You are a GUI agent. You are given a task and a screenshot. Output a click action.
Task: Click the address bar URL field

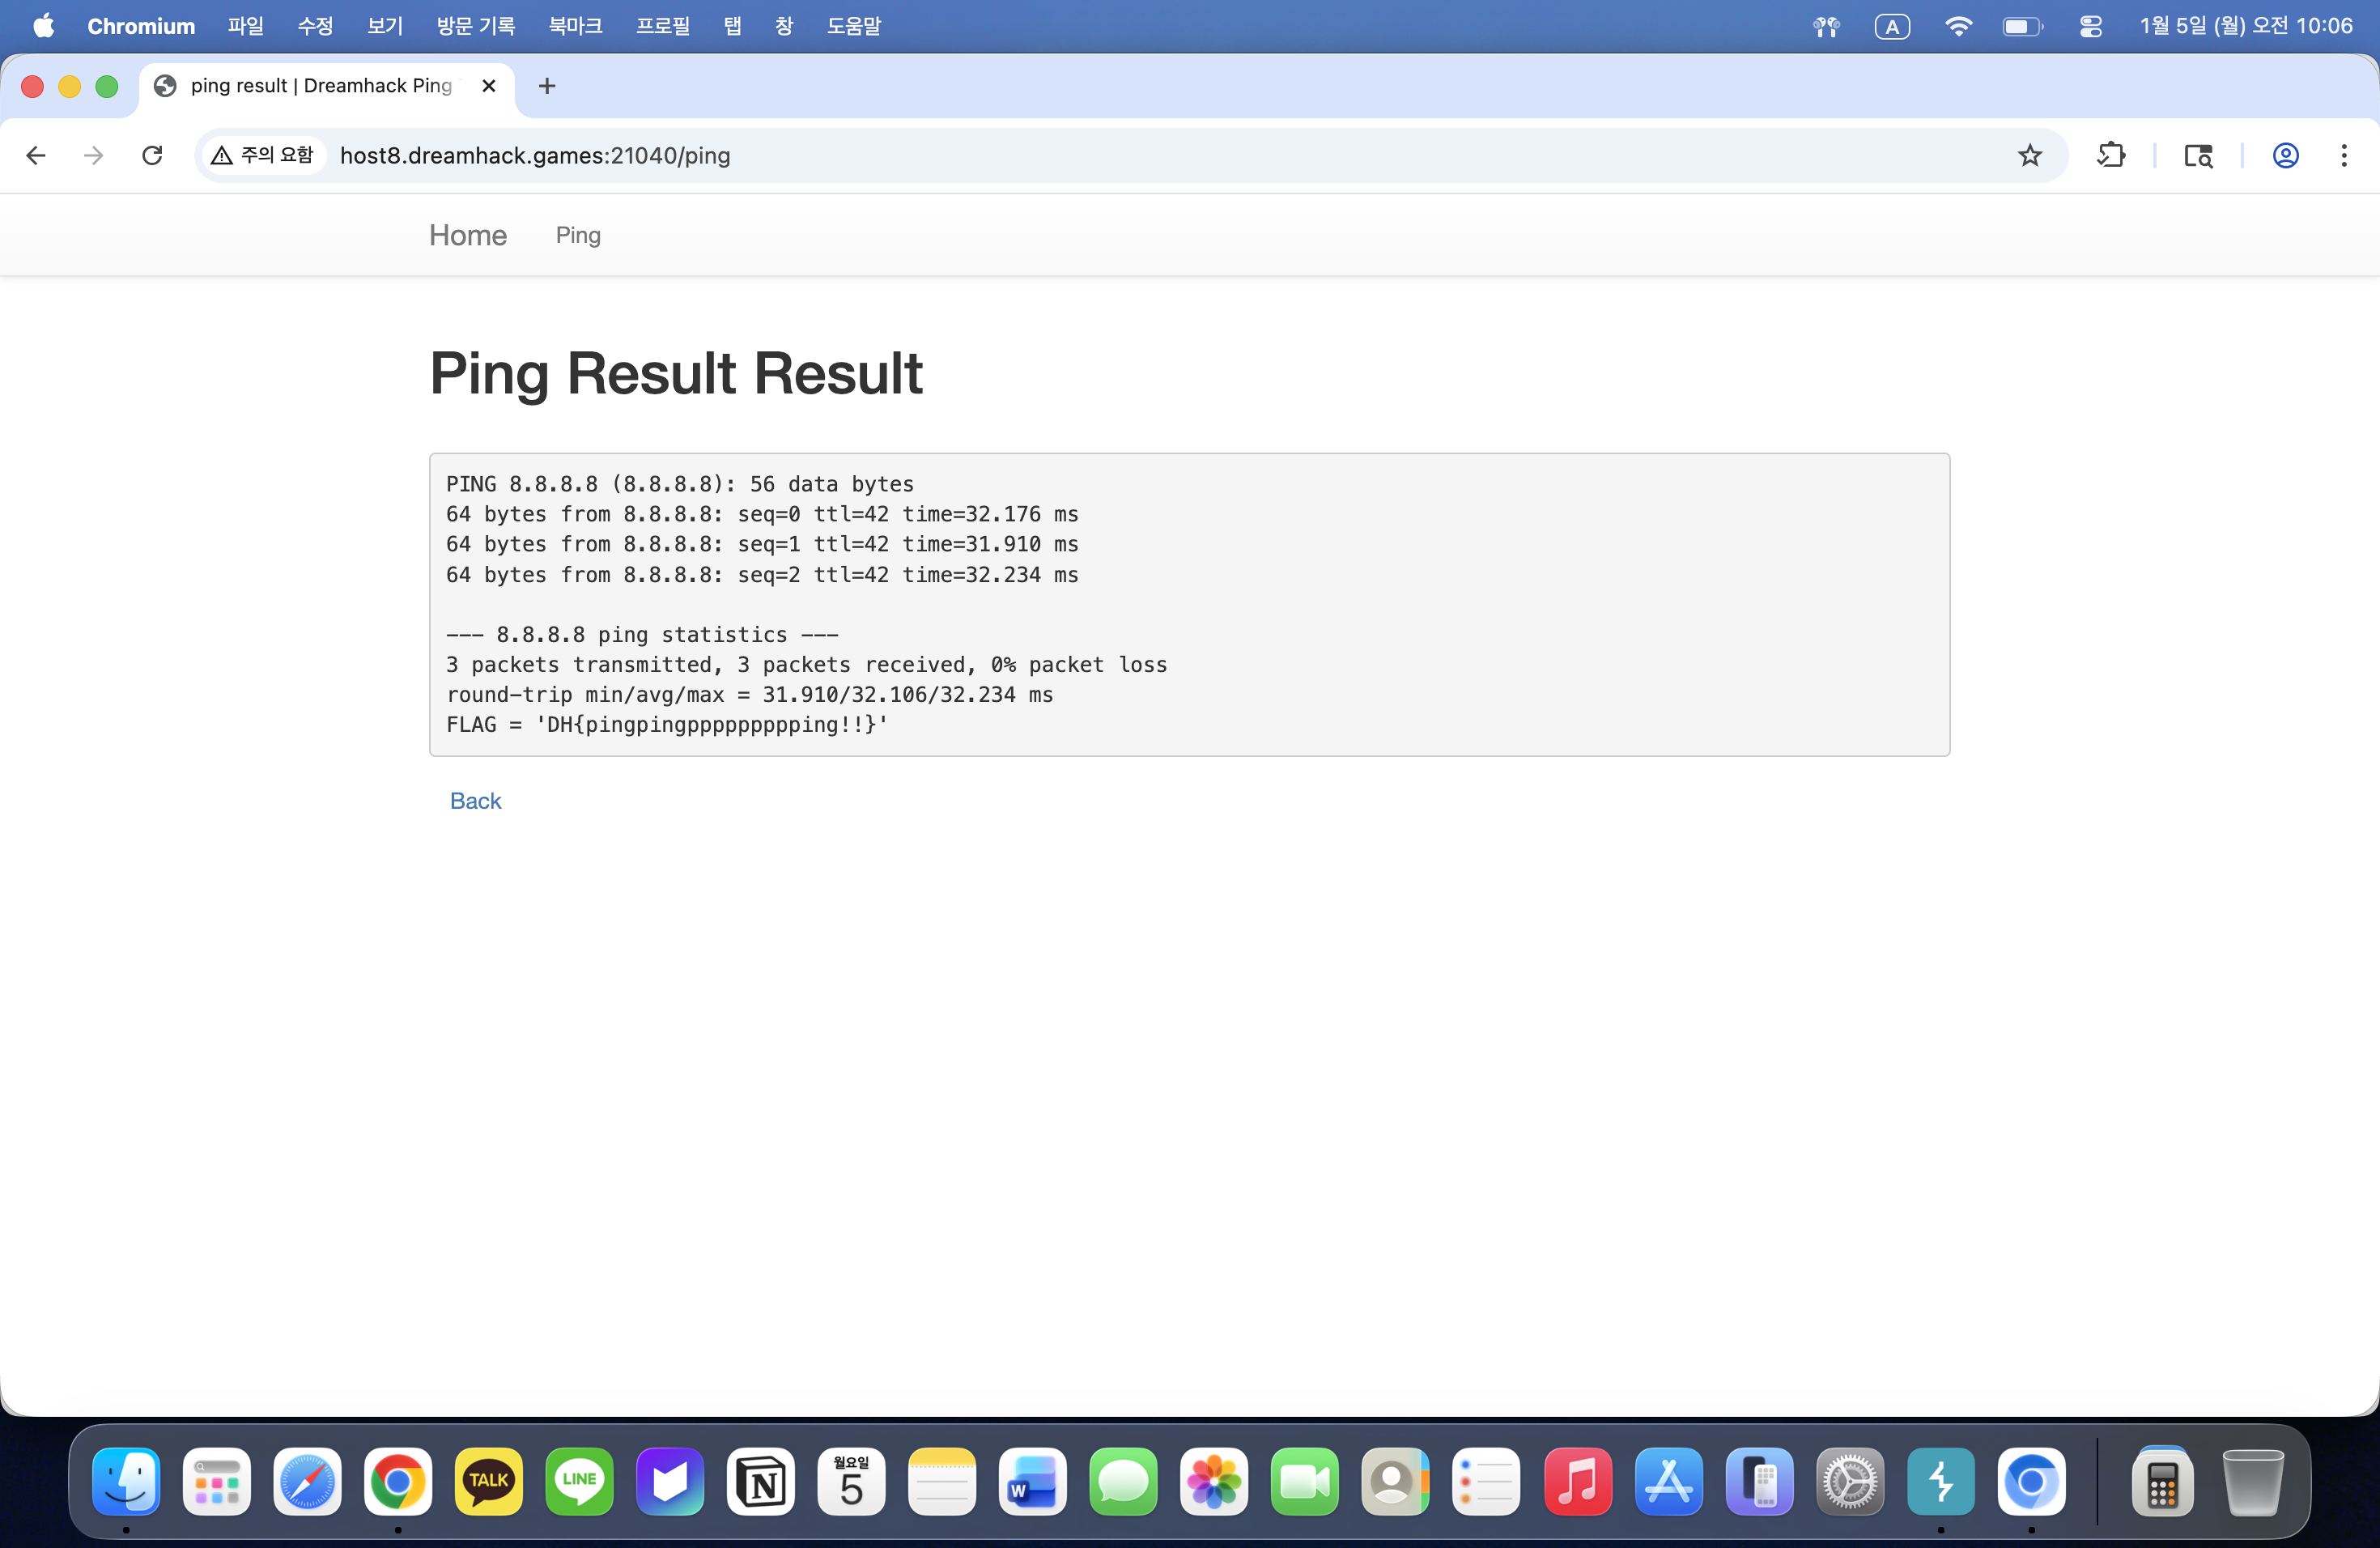1000,155
